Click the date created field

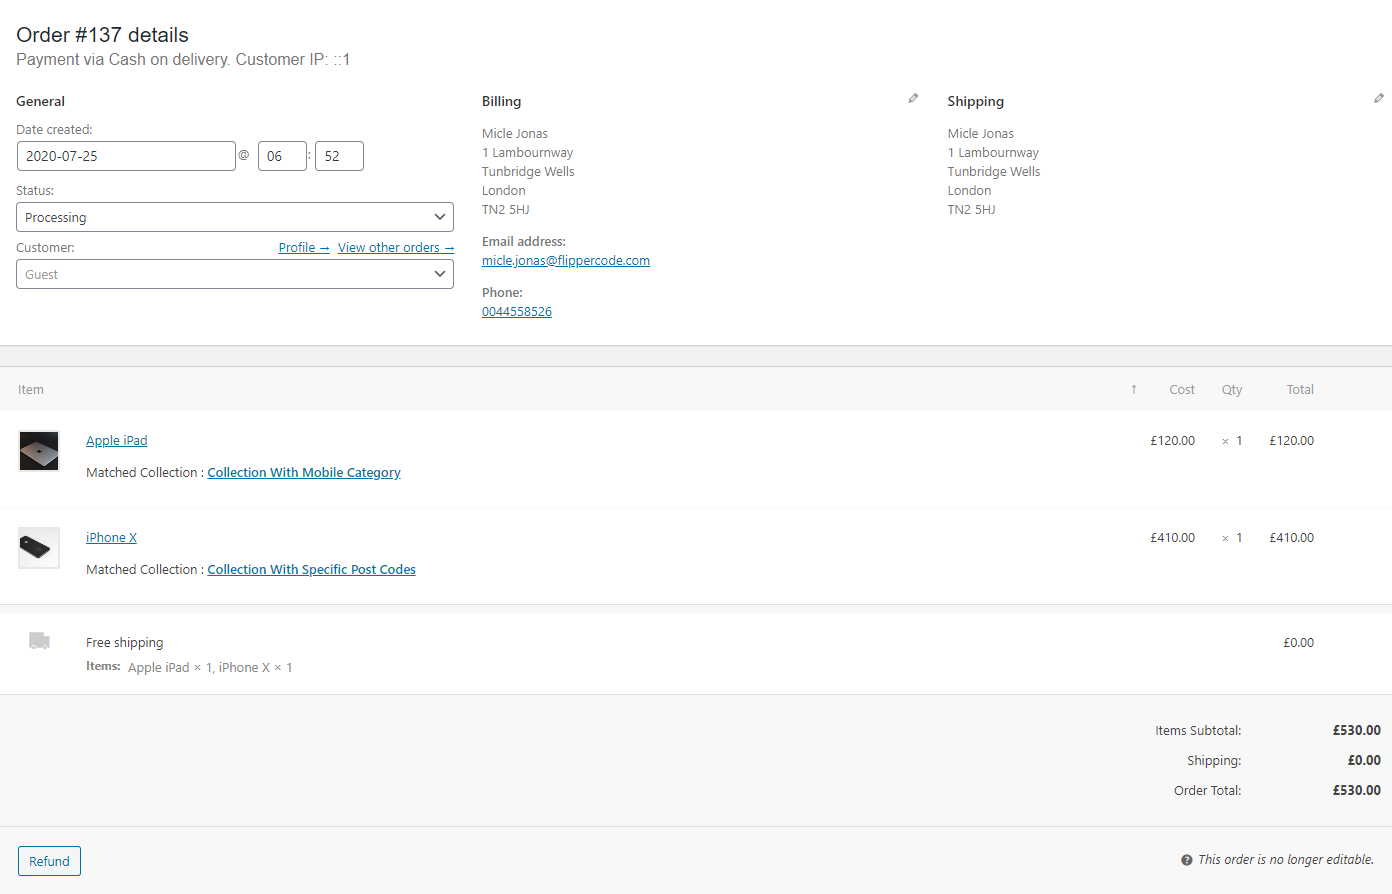pos(126,156)
